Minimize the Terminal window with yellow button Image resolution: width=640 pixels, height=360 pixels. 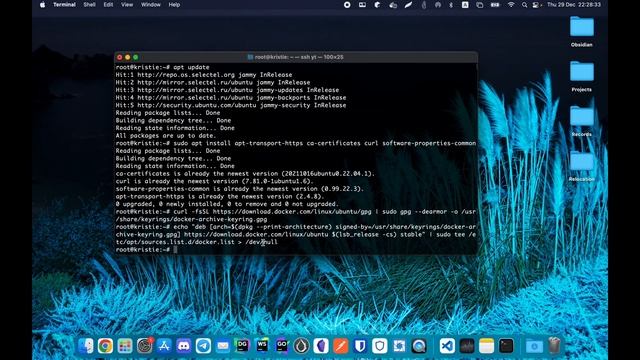(x=128, y=57)
